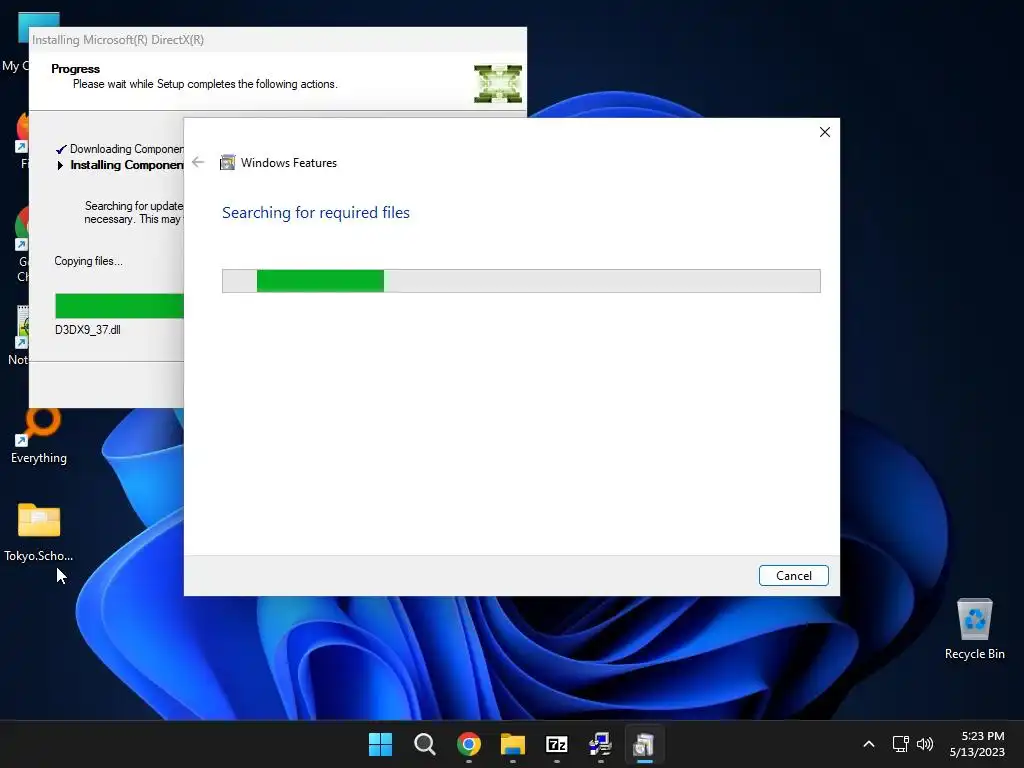Click the Searching for required files heading
This screenshot has width=1024, height=768.
pos(315,212)
